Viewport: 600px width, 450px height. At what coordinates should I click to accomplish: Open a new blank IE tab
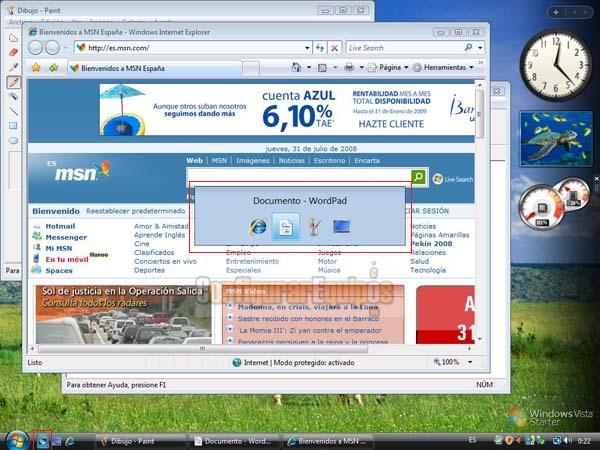pyautogui.click(x=251, y=69)
